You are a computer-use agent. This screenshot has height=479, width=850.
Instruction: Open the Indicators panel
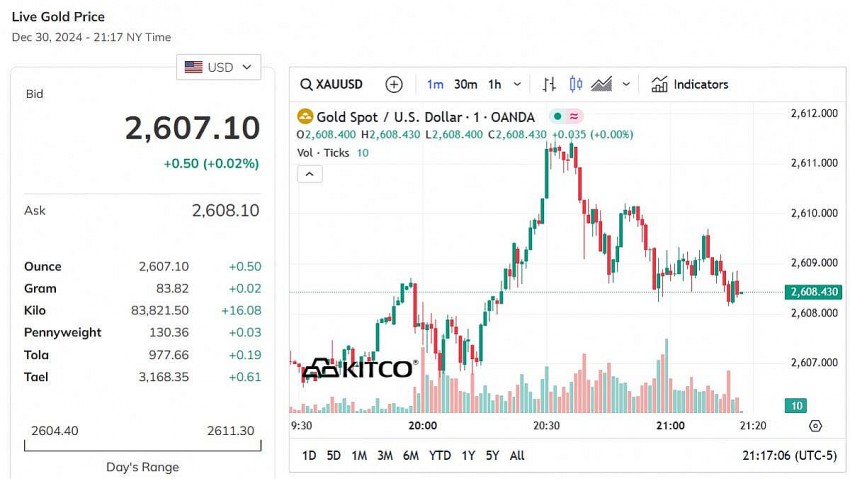pos(690,85)
